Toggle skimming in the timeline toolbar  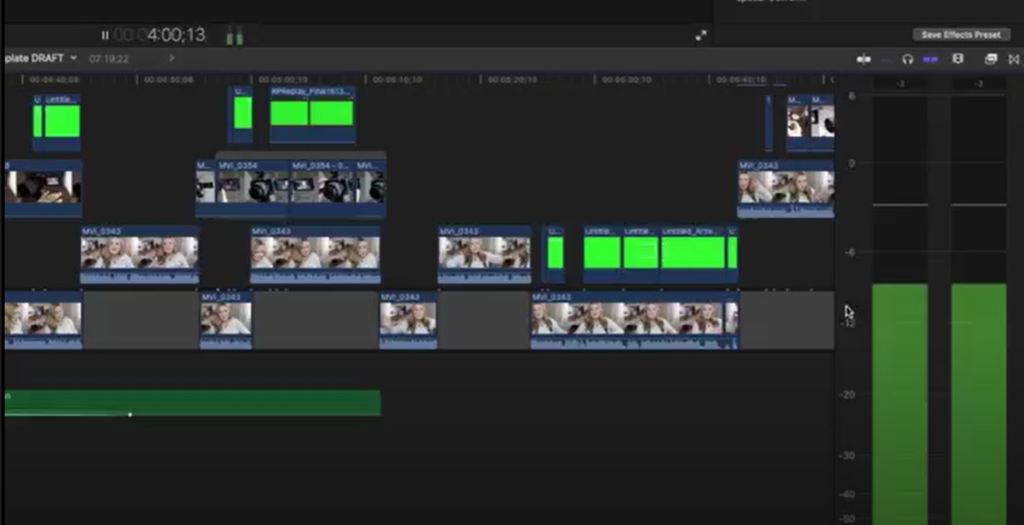pos(863,59)
